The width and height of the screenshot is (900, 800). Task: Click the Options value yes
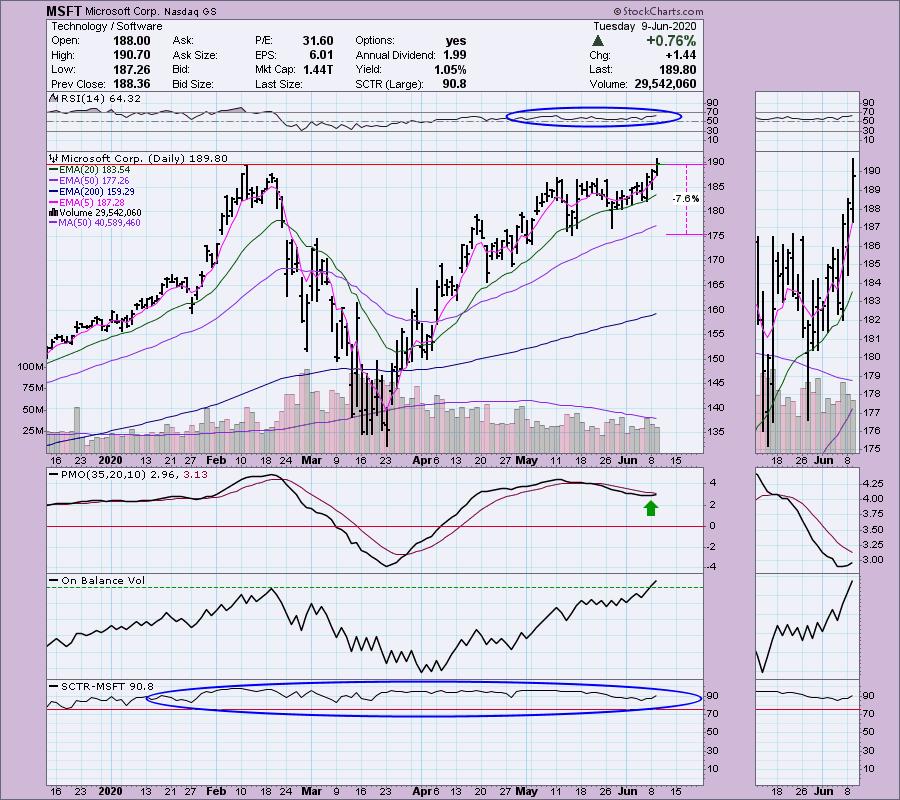click(456, 41)
